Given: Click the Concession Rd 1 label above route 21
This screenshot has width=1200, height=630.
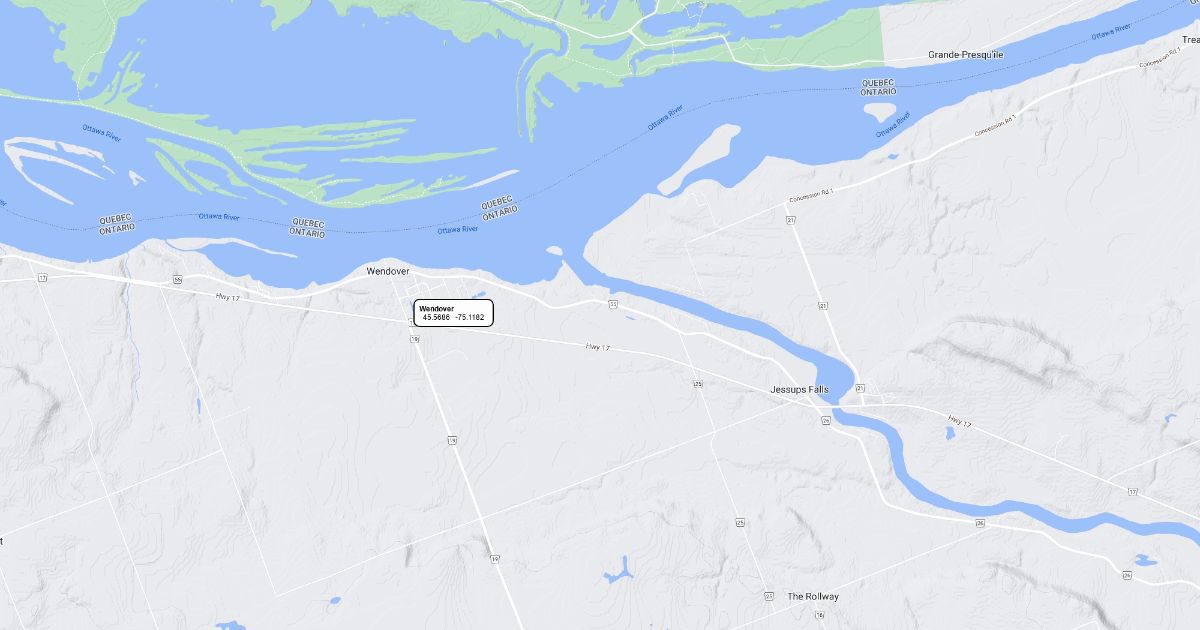Looking at the screenshot, I should [810, 193].
